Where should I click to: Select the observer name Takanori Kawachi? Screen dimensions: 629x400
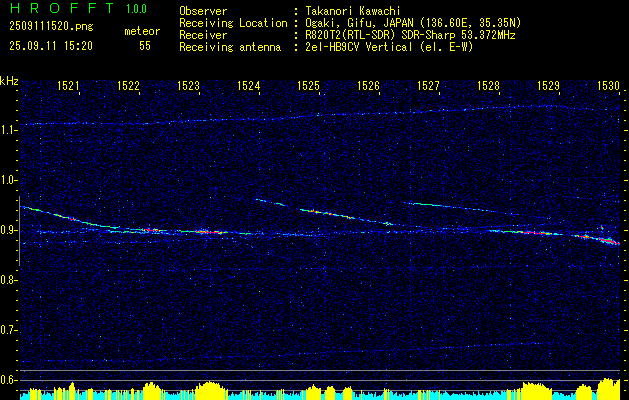[x=353, y=11]
